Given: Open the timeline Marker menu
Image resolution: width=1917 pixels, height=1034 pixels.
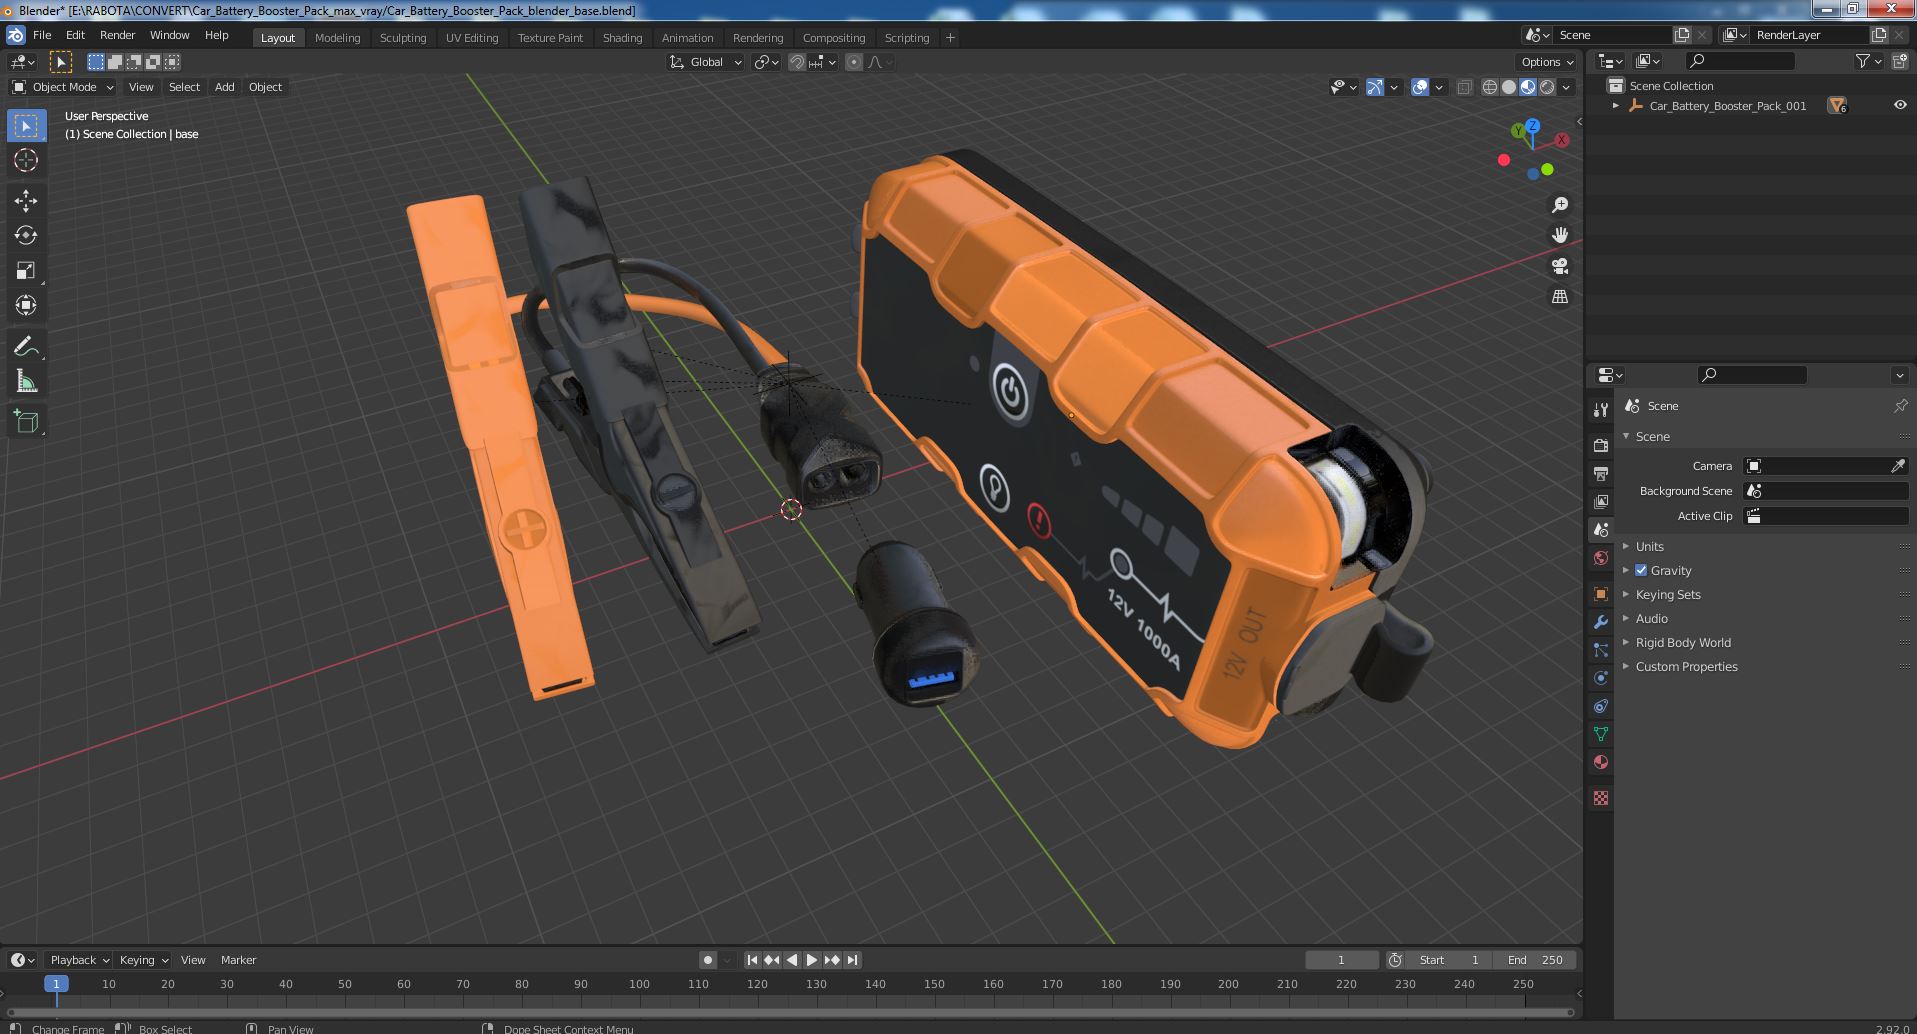Looking at the screenshot, I should (238, 960).
